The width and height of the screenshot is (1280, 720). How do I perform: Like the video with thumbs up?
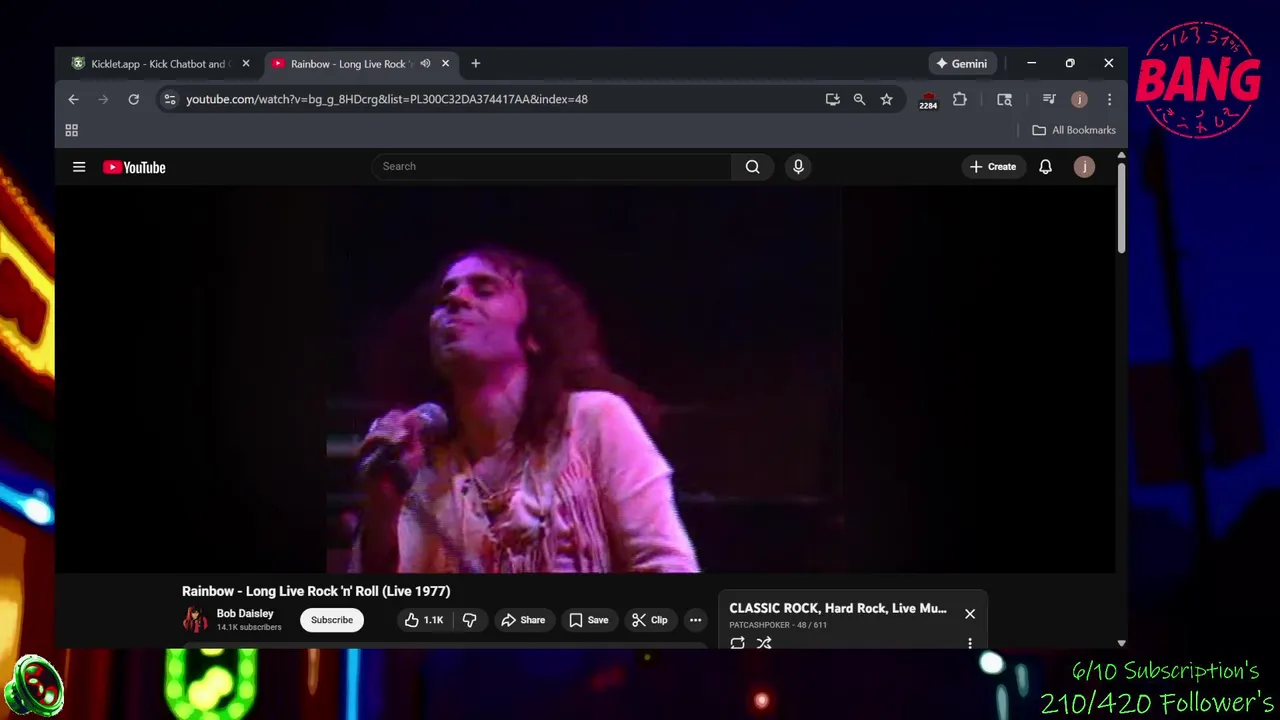(423, 620)
